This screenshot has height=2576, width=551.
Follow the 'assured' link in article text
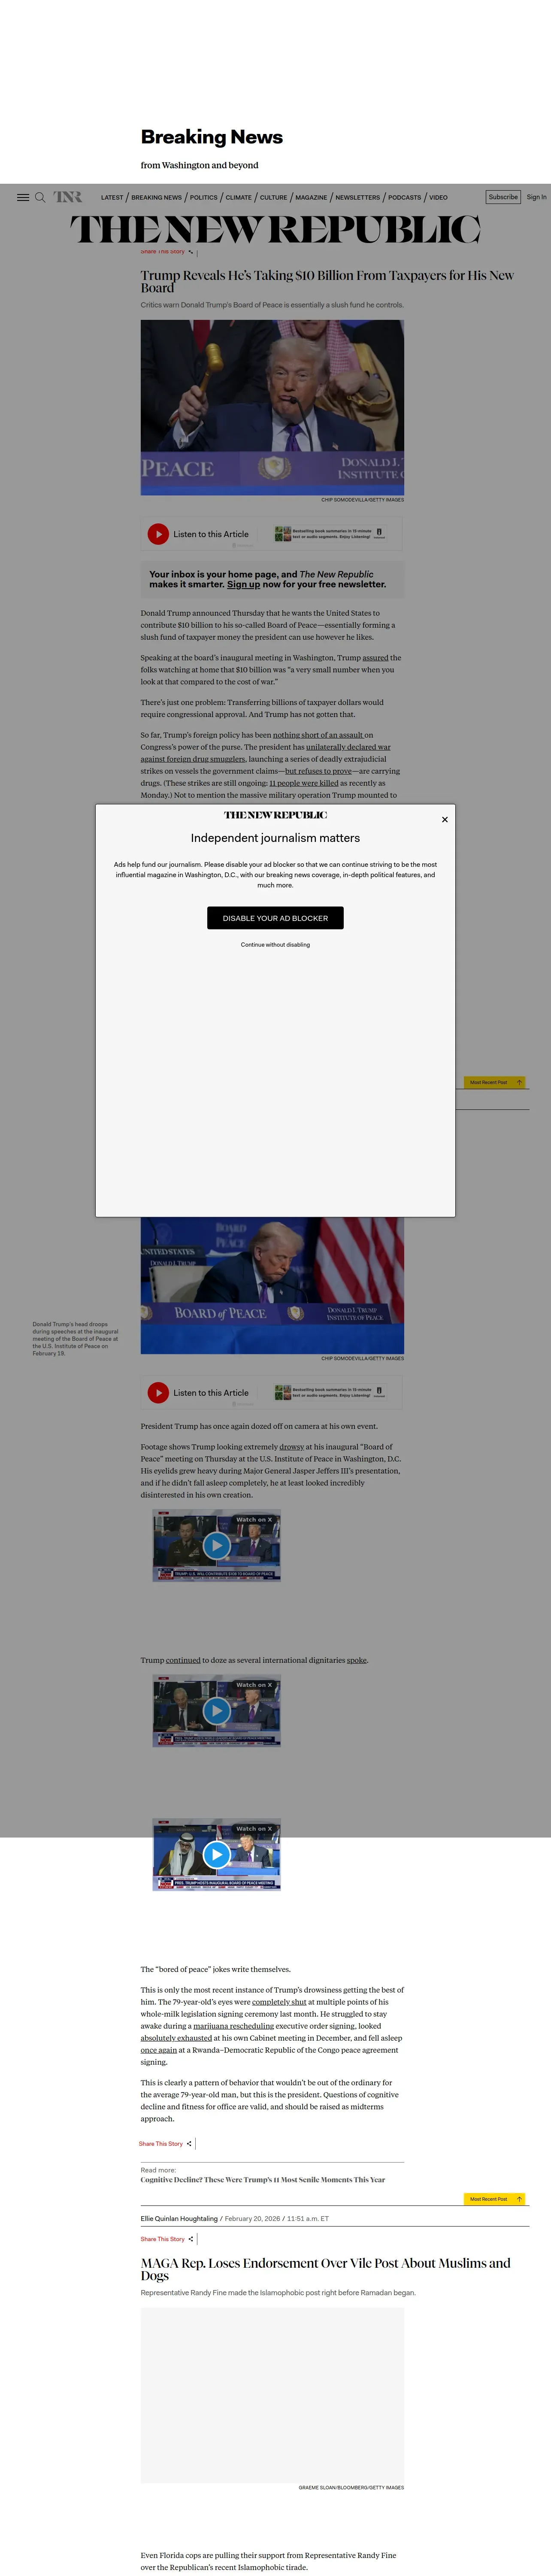pos(375,658)
